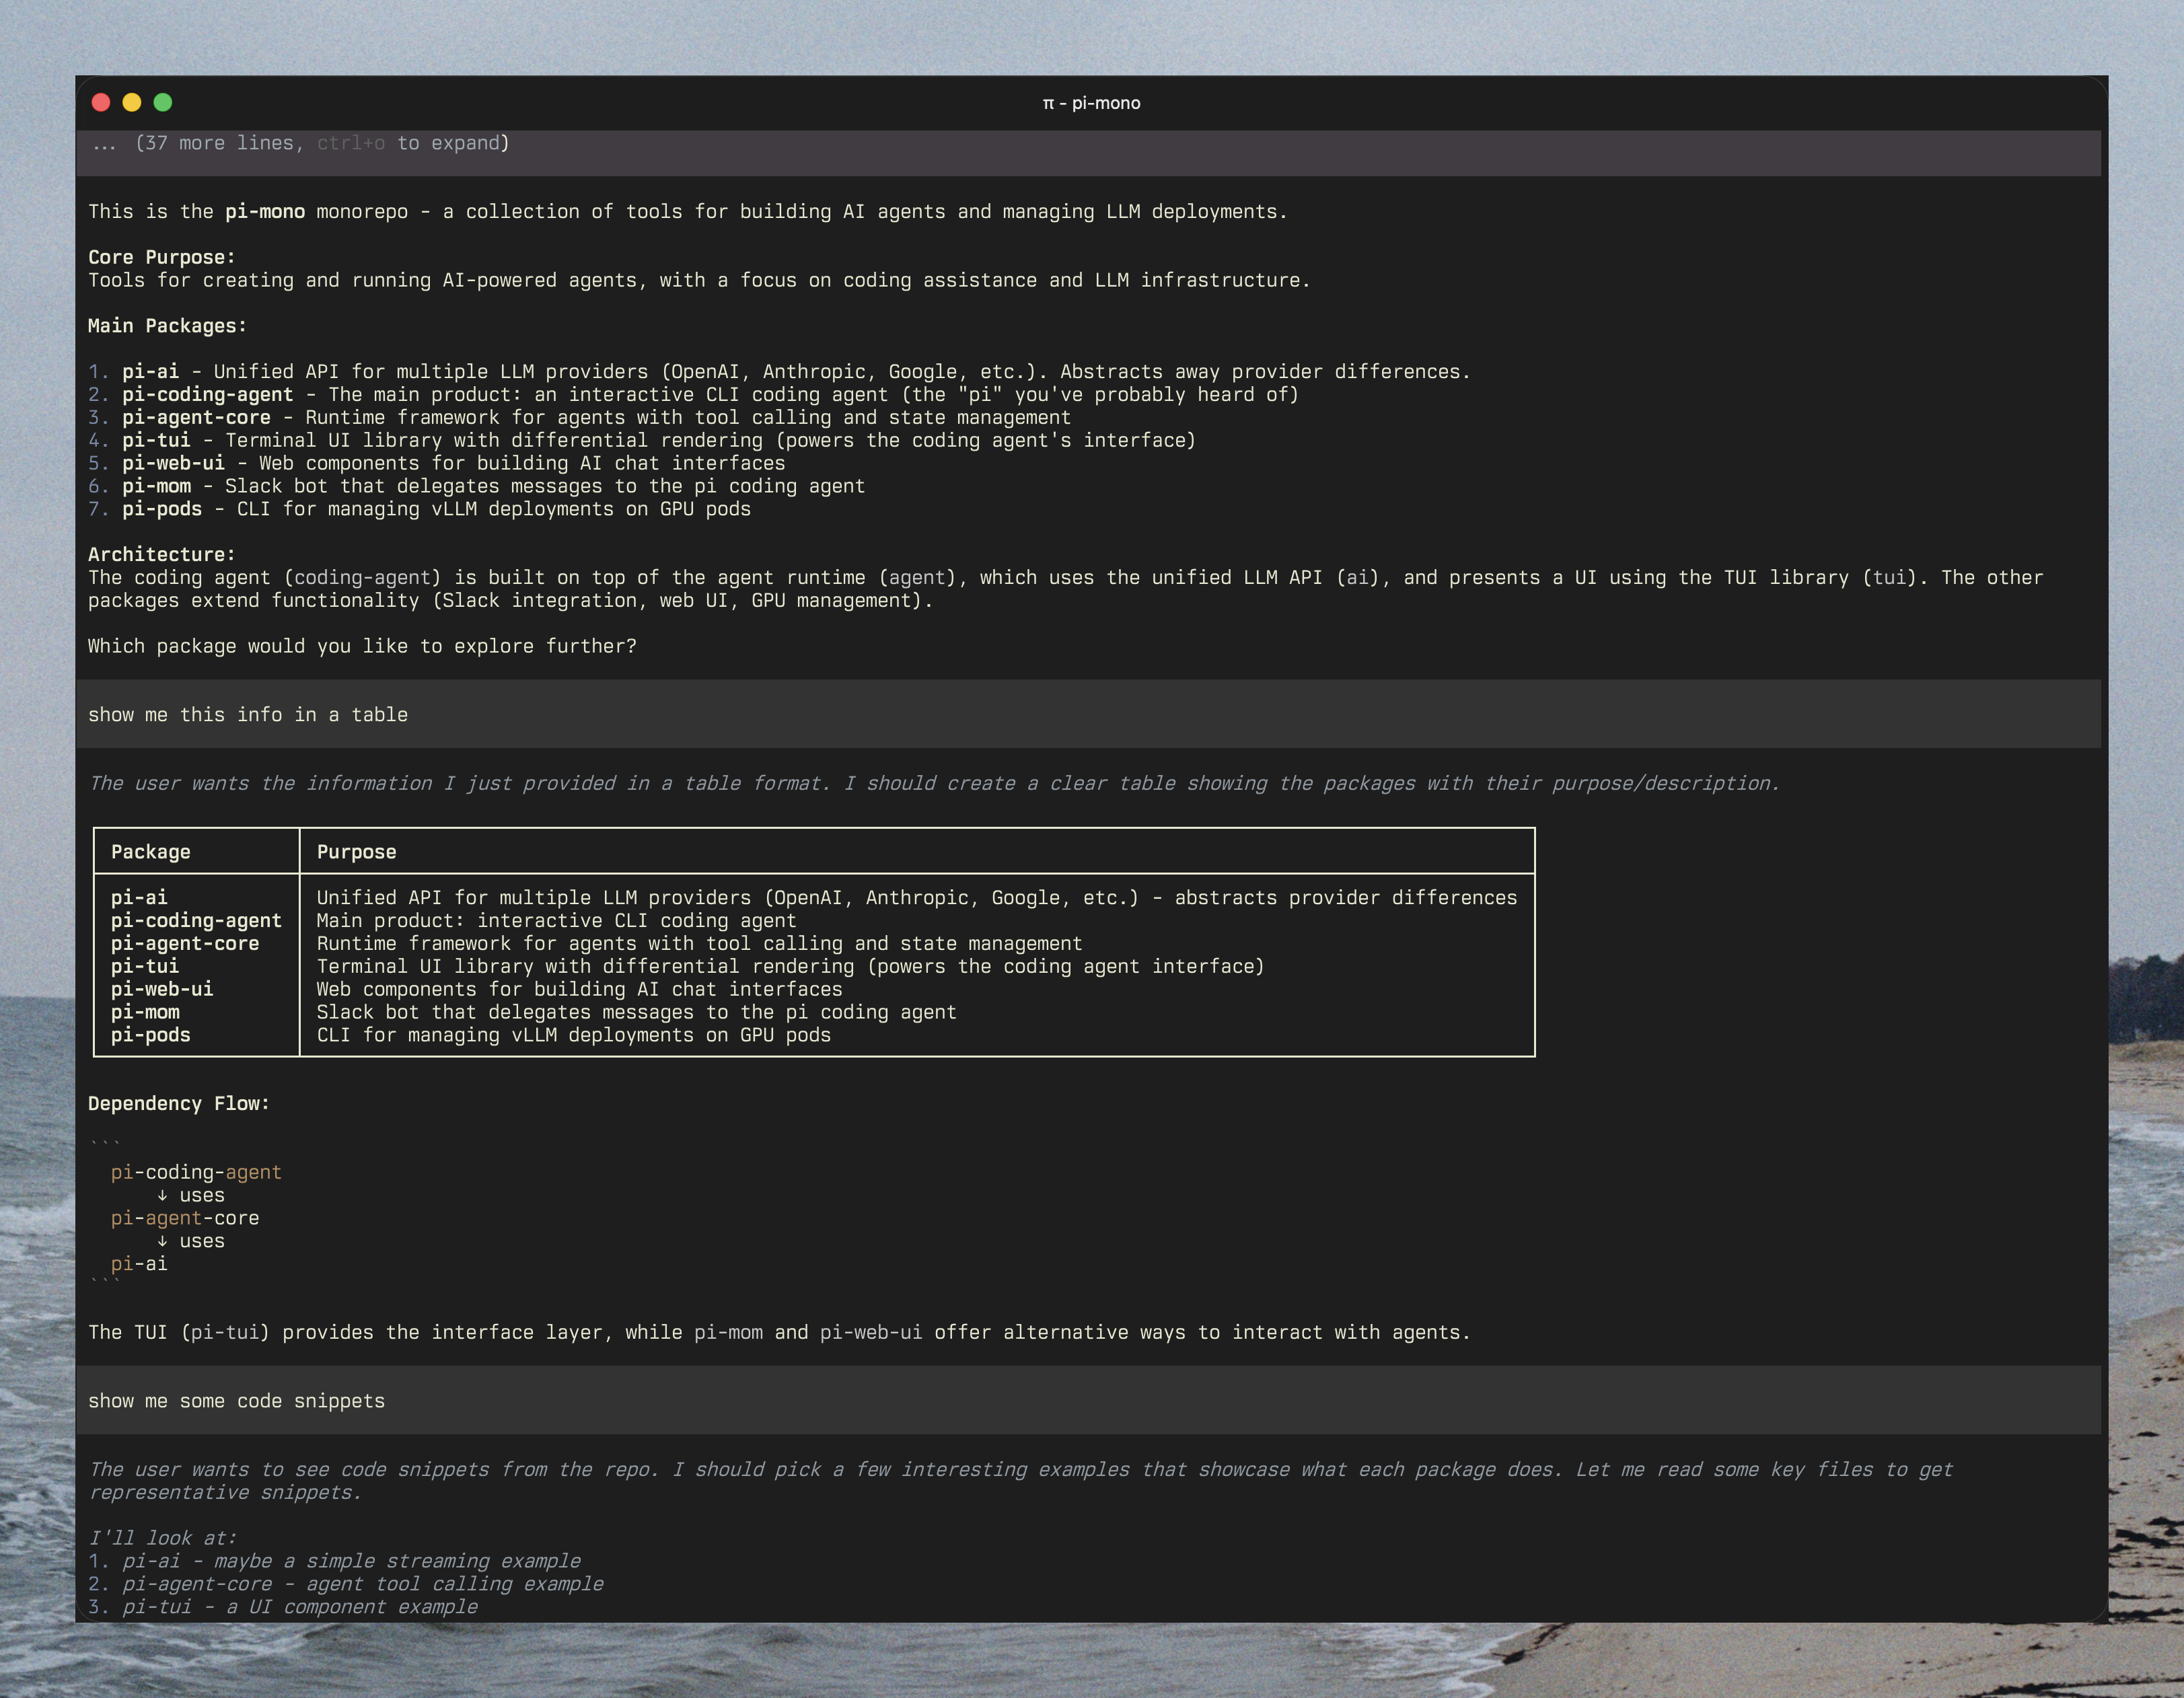Click the 'pi-ai' table cell
This screenshot has height=1698, width=2184.
click(x=139, y=898)
